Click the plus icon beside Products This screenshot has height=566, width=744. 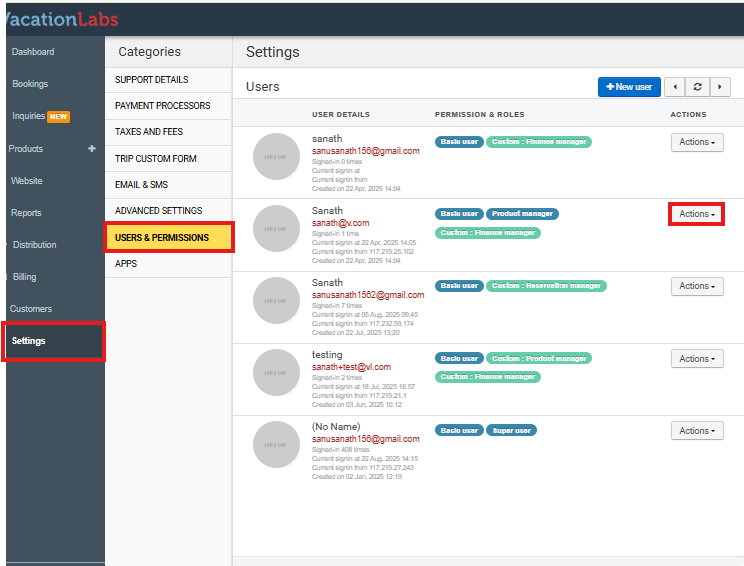coord(92,149)
